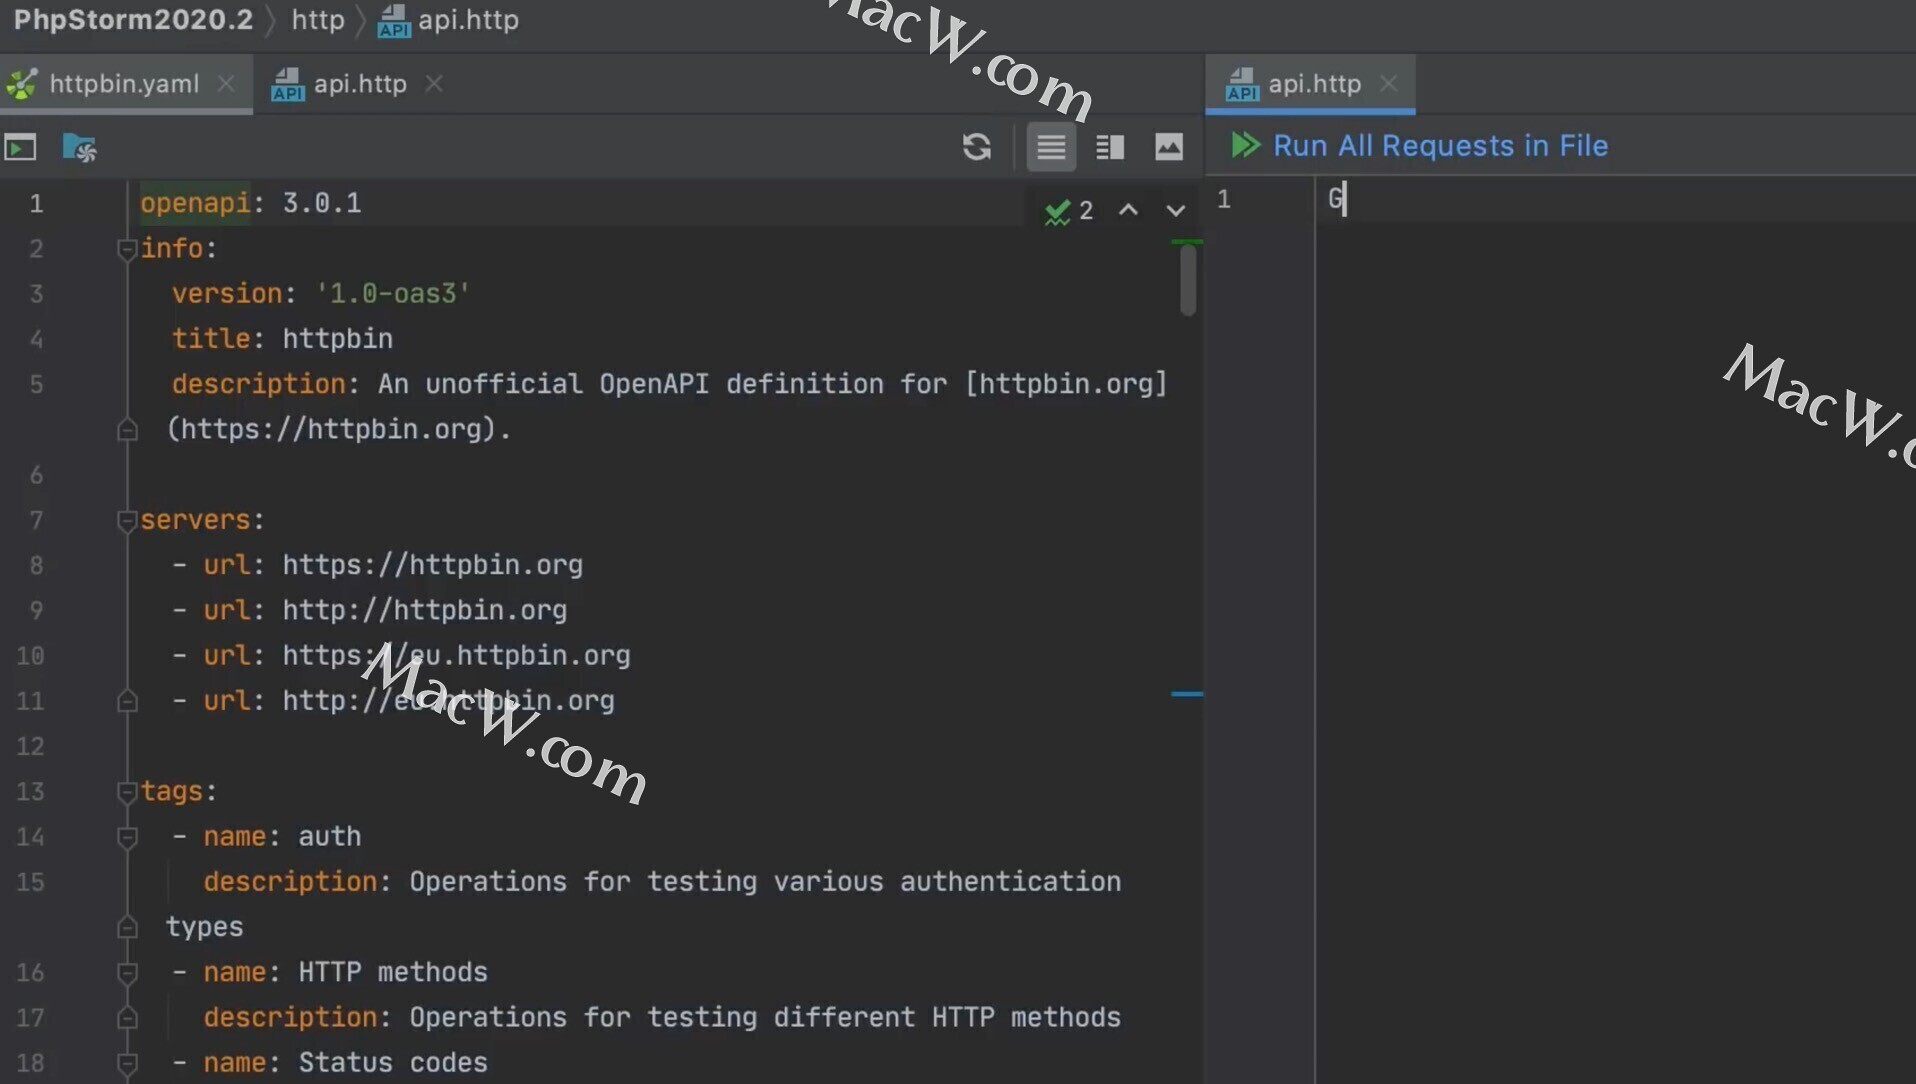Image resolution: width=1916 pixels, height=1084 pixels.
Task: Collapse the info: block fold marker
Action: coord(127,249)
